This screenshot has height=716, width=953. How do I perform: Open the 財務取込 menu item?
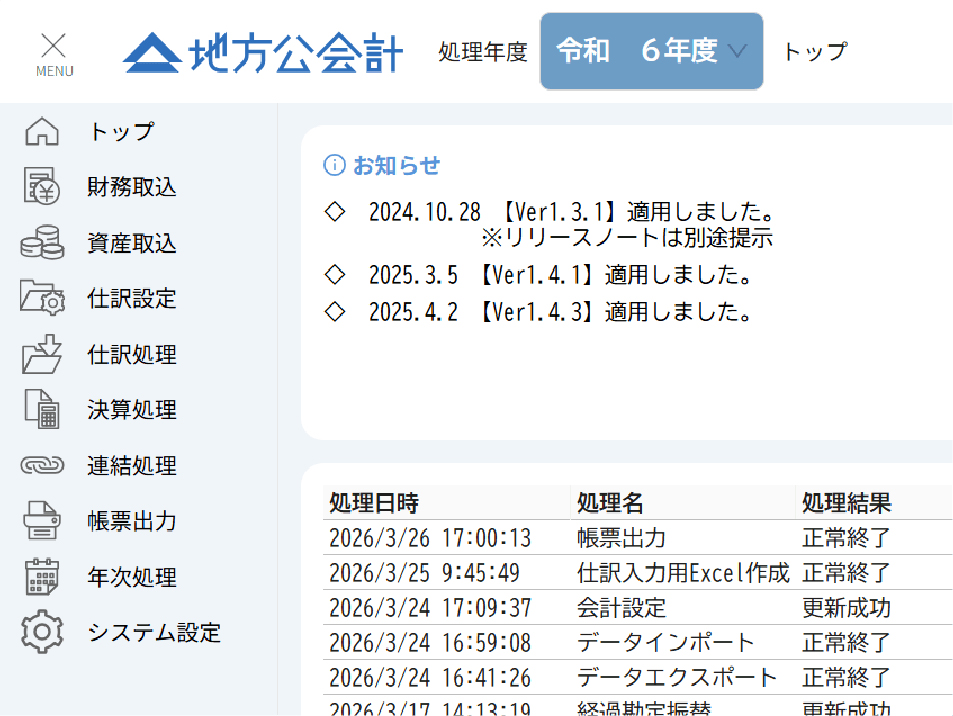point(132,187)
